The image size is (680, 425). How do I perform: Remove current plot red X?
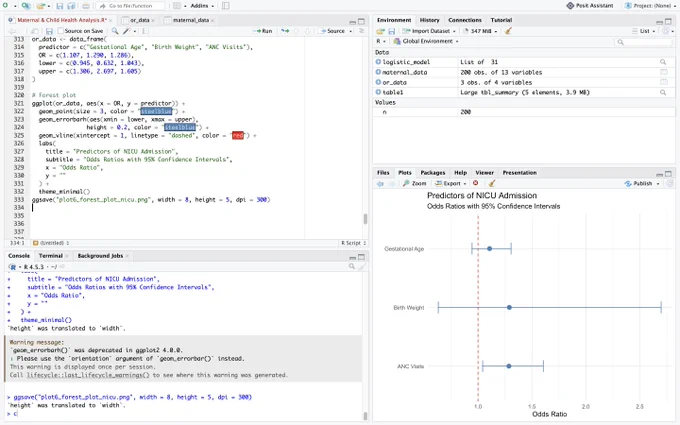click(475, 183)
